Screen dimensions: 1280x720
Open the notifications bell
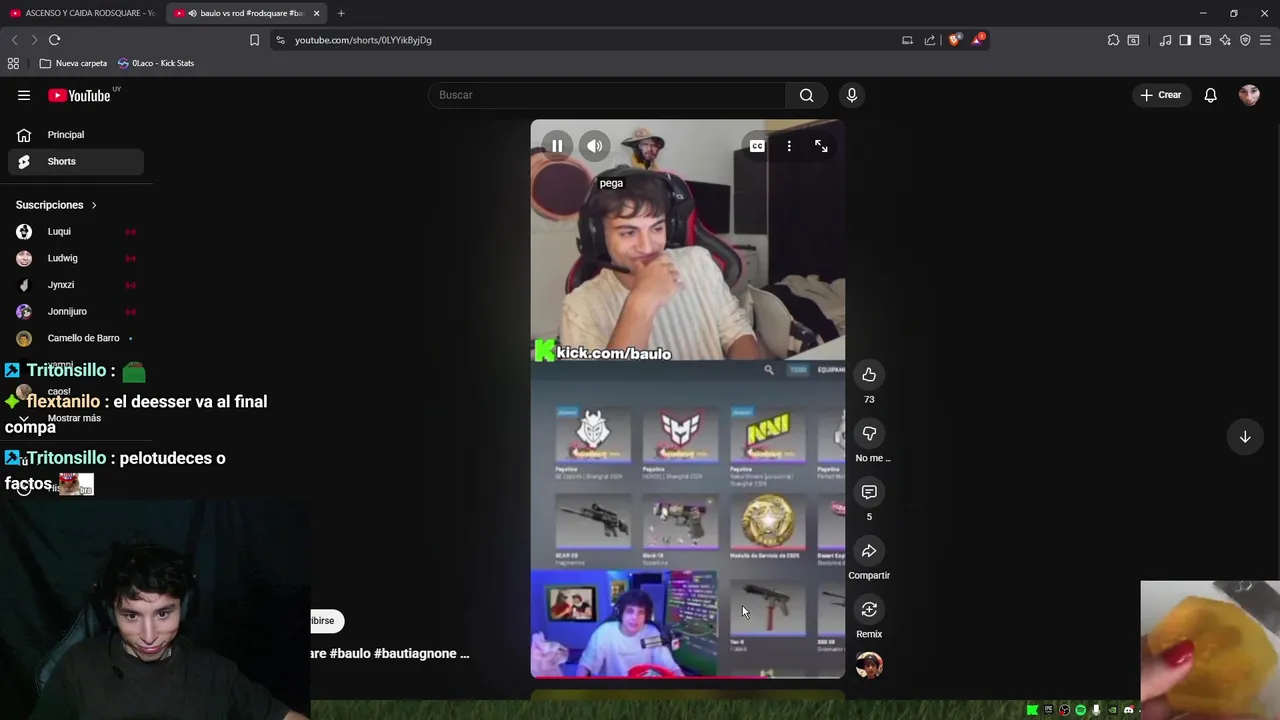pyautogui.click(x=1210, y=95)
